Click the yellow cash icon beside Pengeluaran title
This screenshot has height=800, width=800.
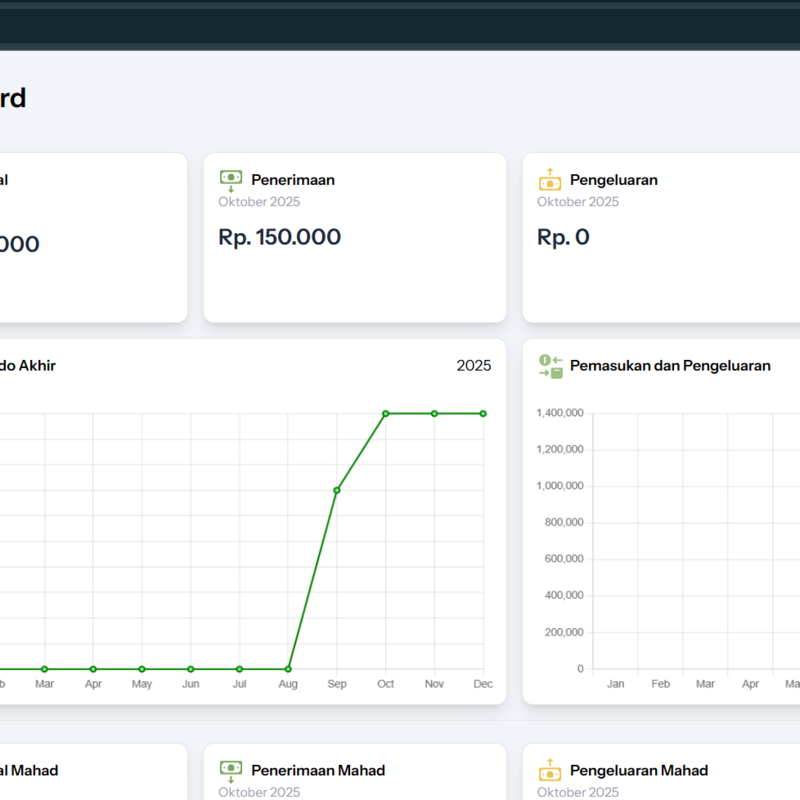click(x=549, y=180)
